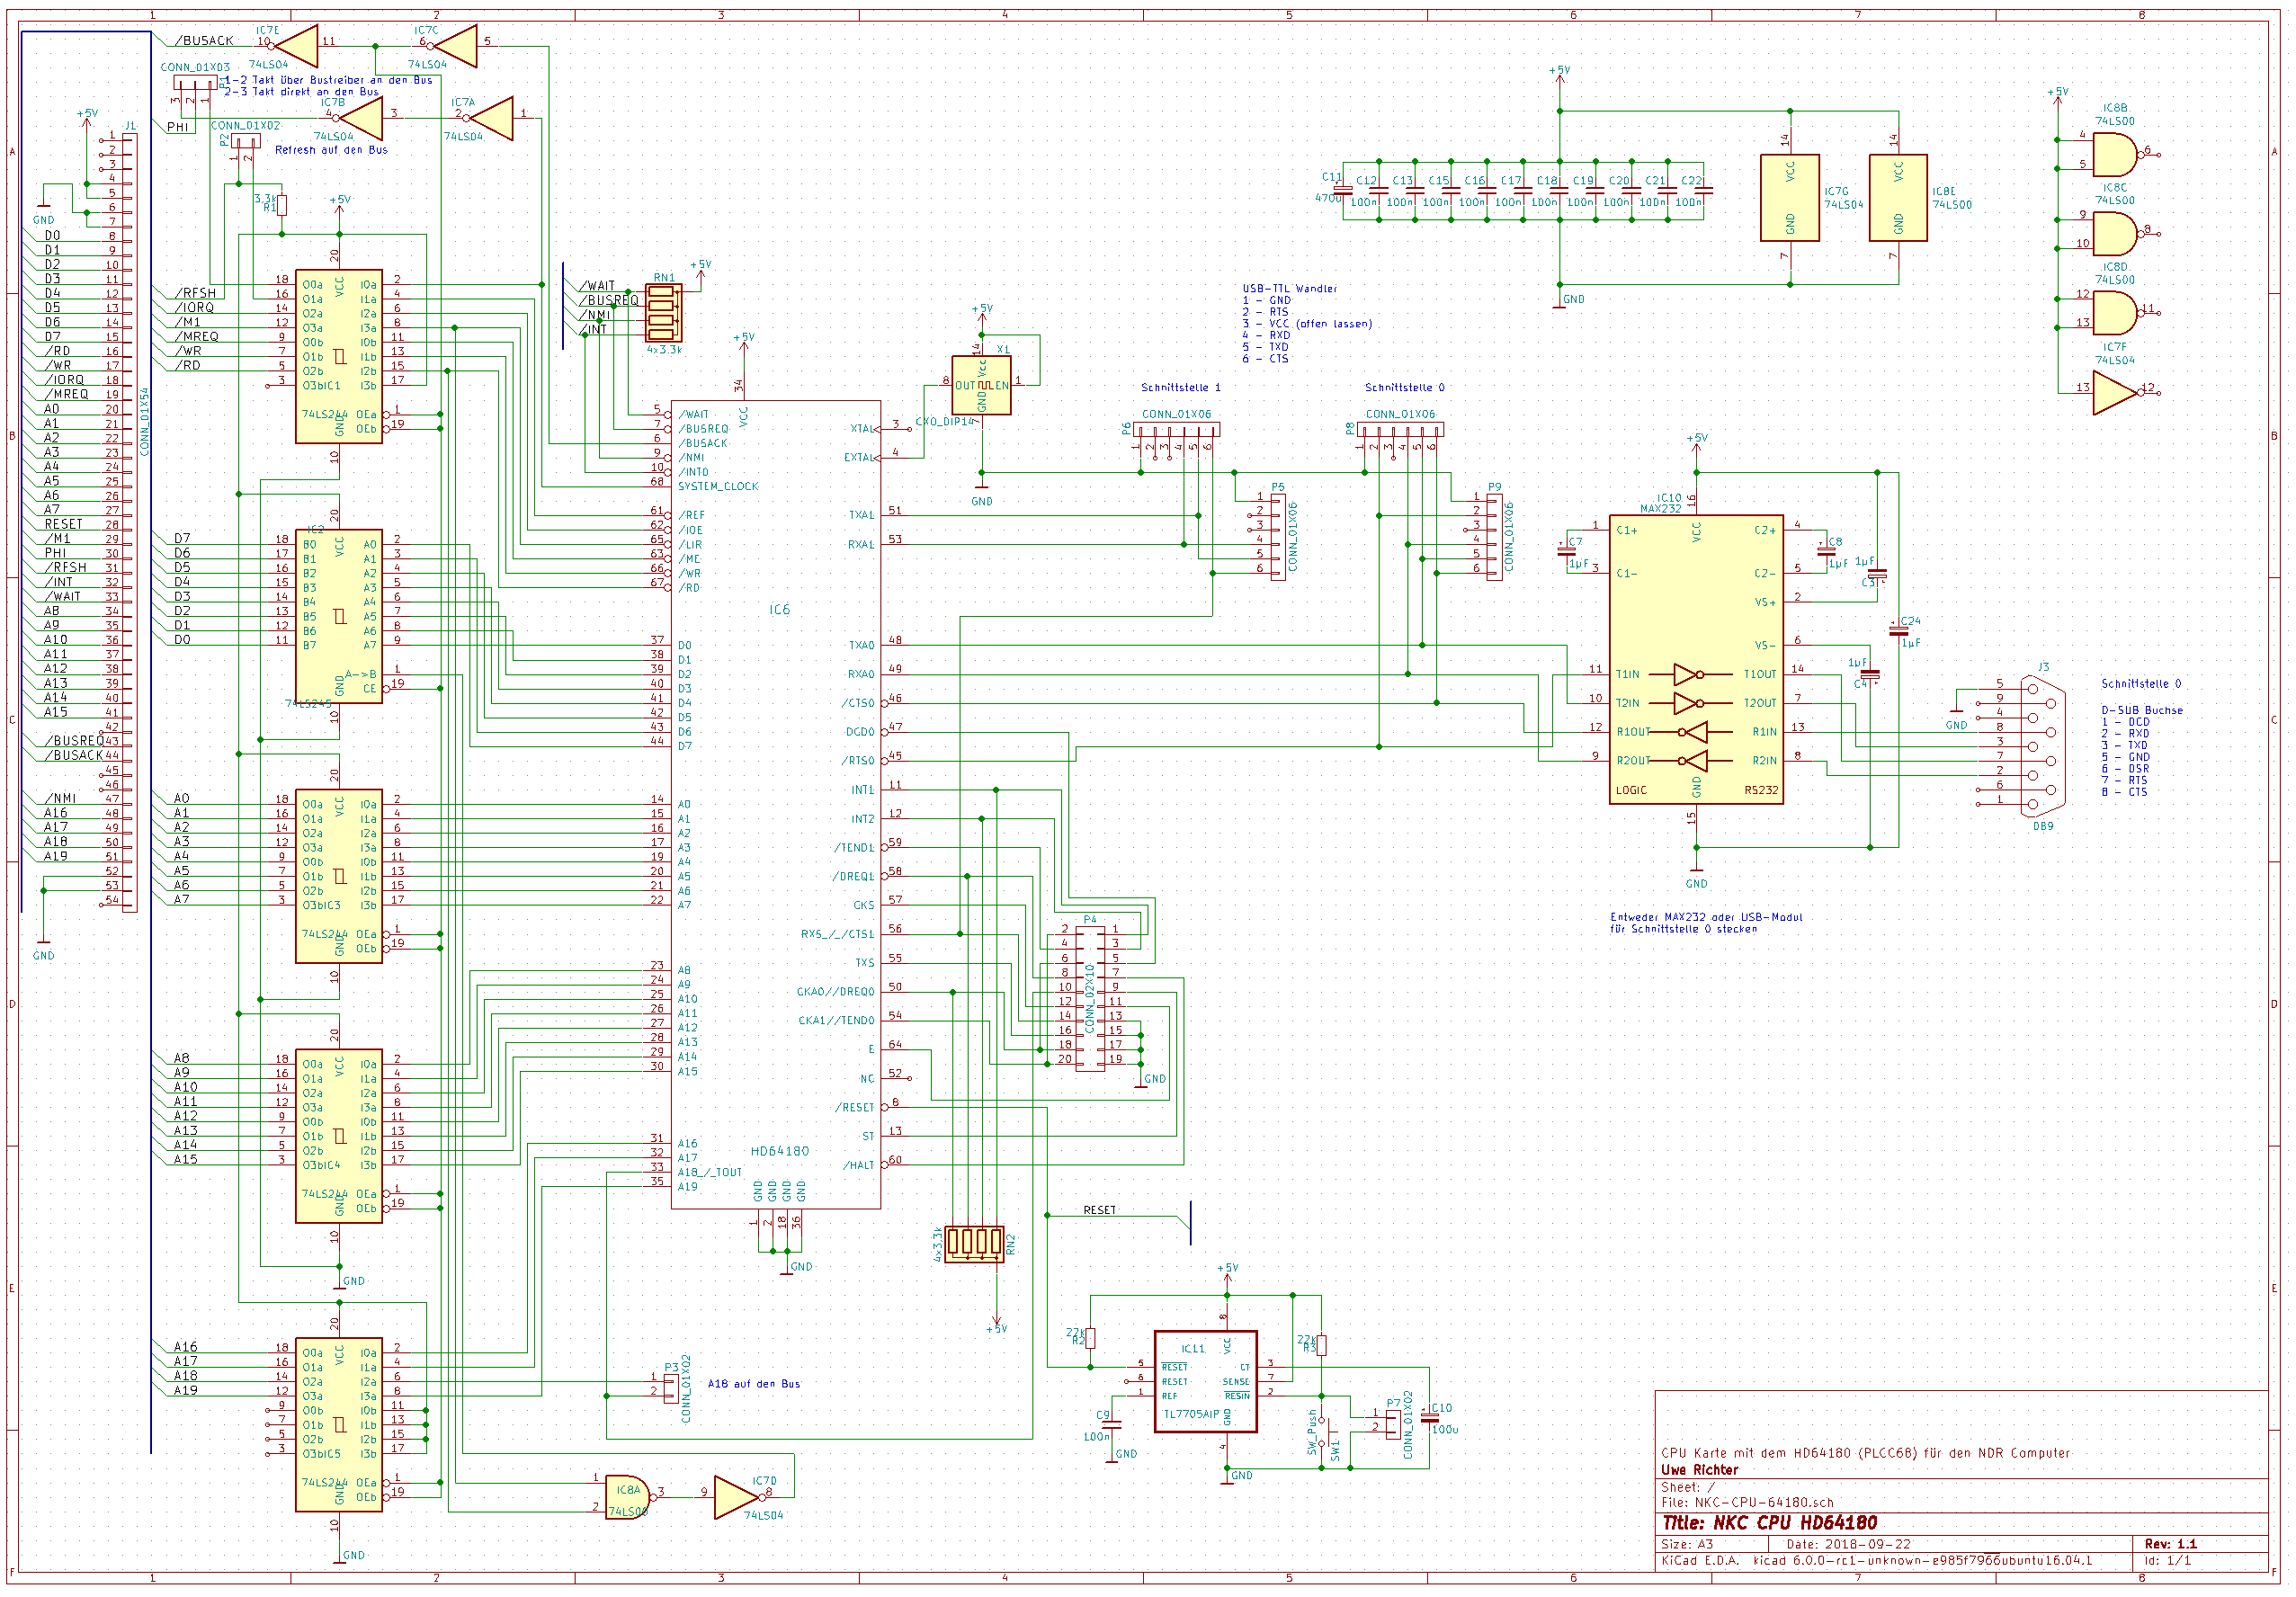Select the P9 CONN_01X06 connector
2296x1597 pixels.
click(x=1494, y=536)
